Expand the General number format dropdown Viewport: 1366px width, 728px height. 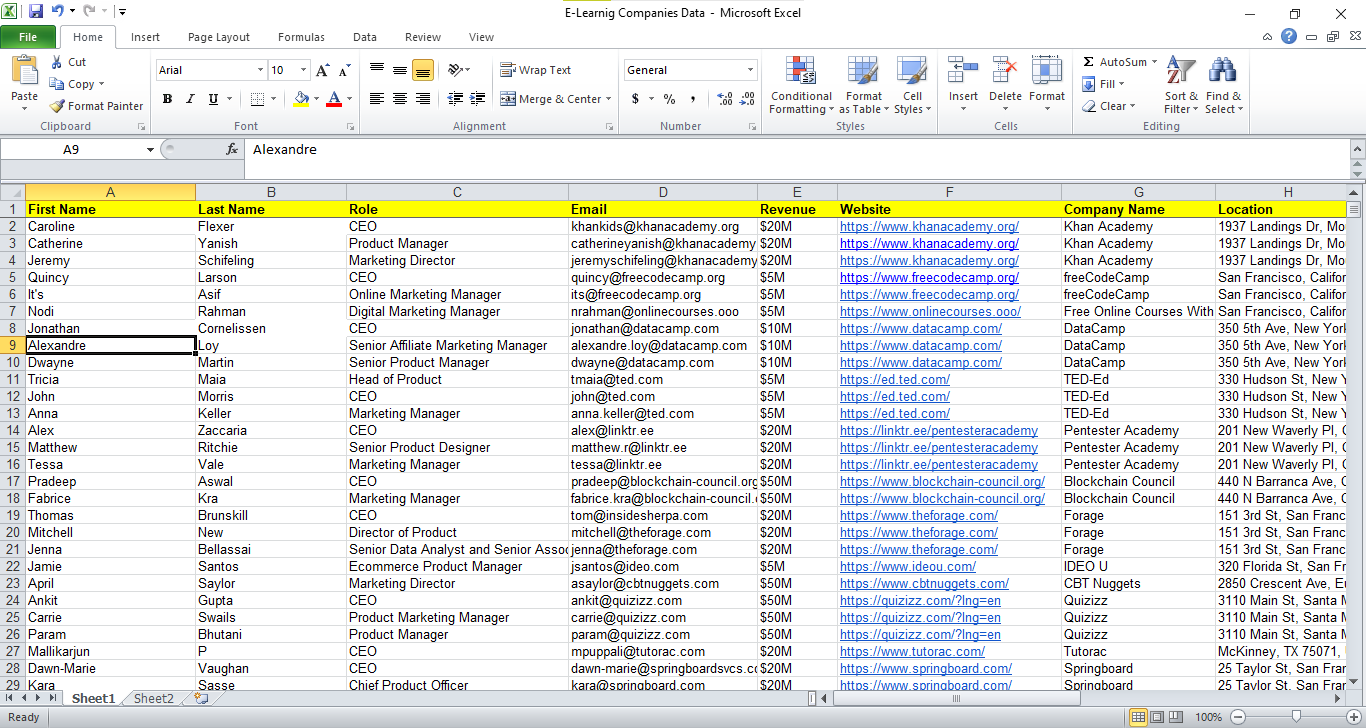(750, 70)
